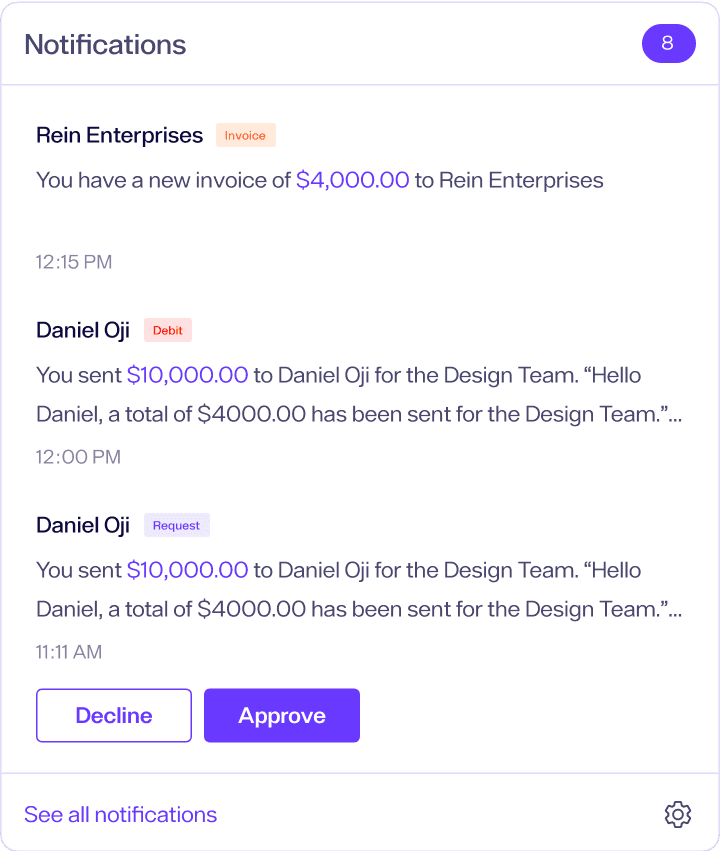The width and height of the screenshot is (720, 851).
Task: Select Daniel Oji name beside Request tag
Action: [83, 525]
